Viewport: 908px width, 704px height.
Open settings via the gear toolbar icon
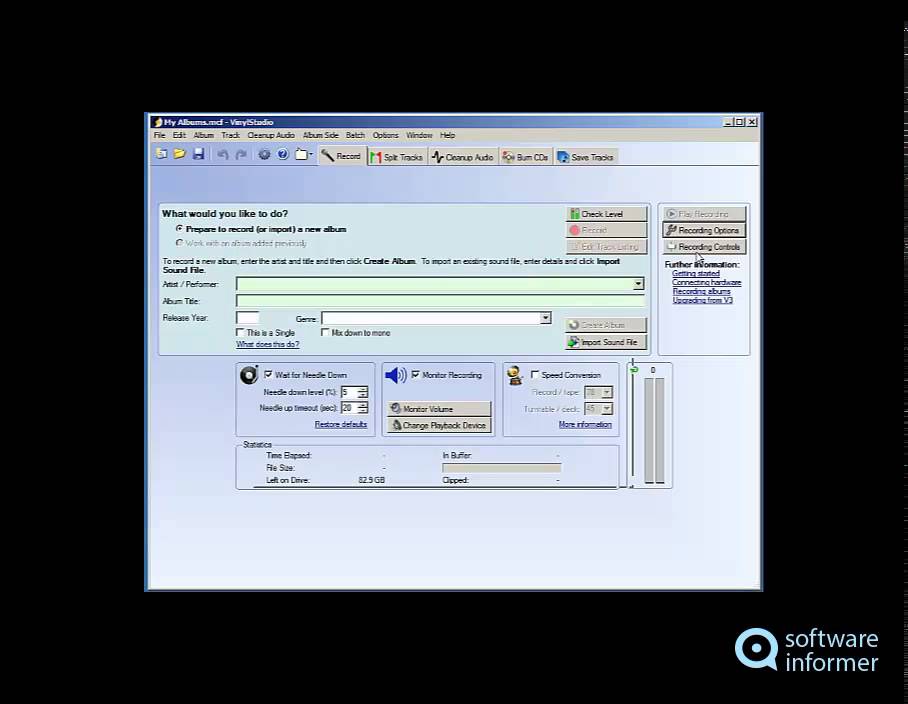[264, 155]
